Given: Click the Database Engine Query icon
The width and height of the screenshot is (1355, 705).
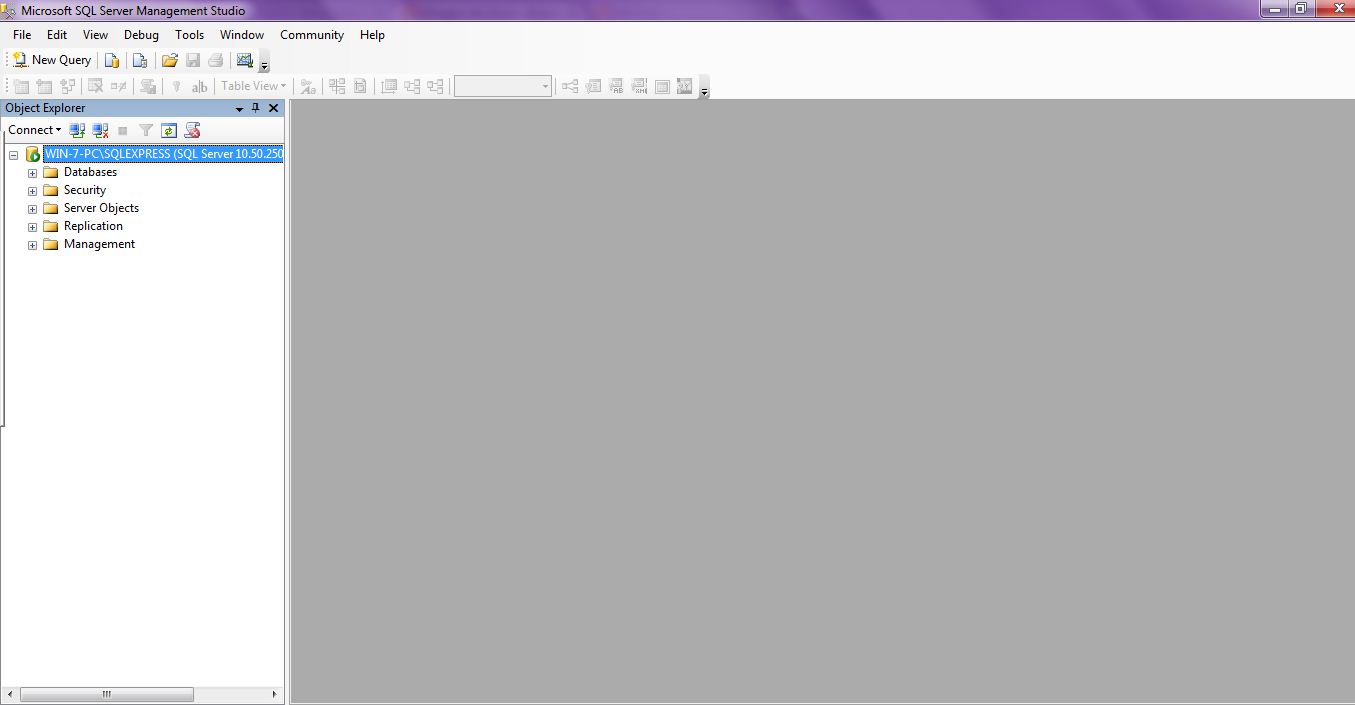Looking at the screenshot, I should tap(113, 60).
